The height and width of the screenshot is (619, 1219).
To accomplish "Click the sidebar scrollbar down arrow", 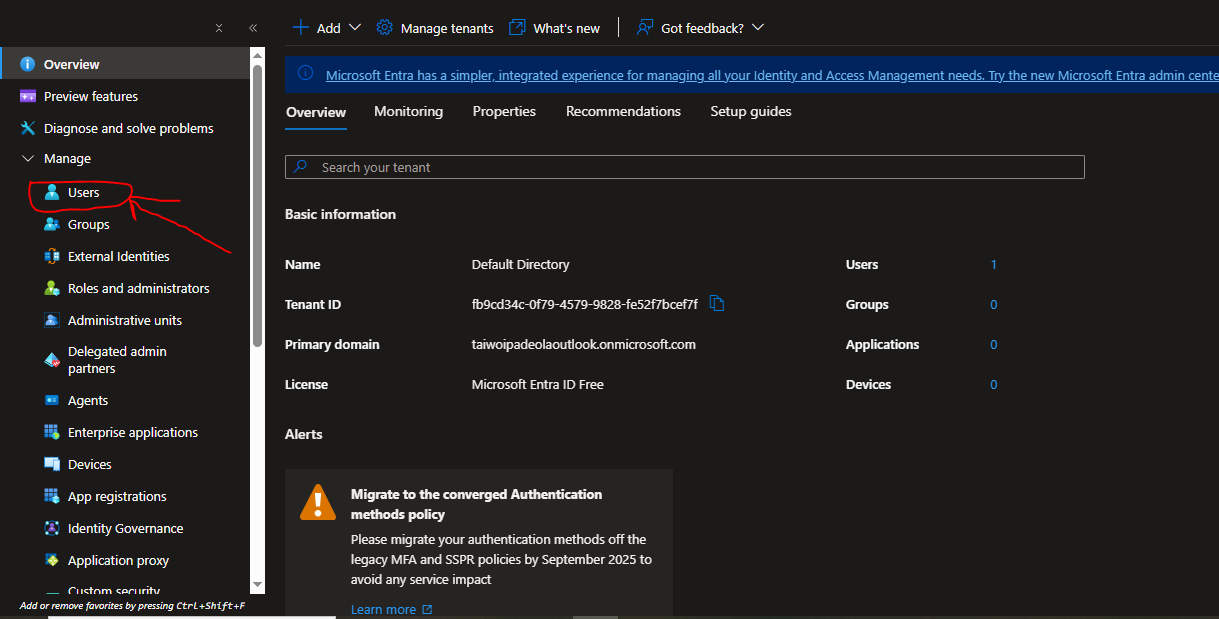I will 257,584.
